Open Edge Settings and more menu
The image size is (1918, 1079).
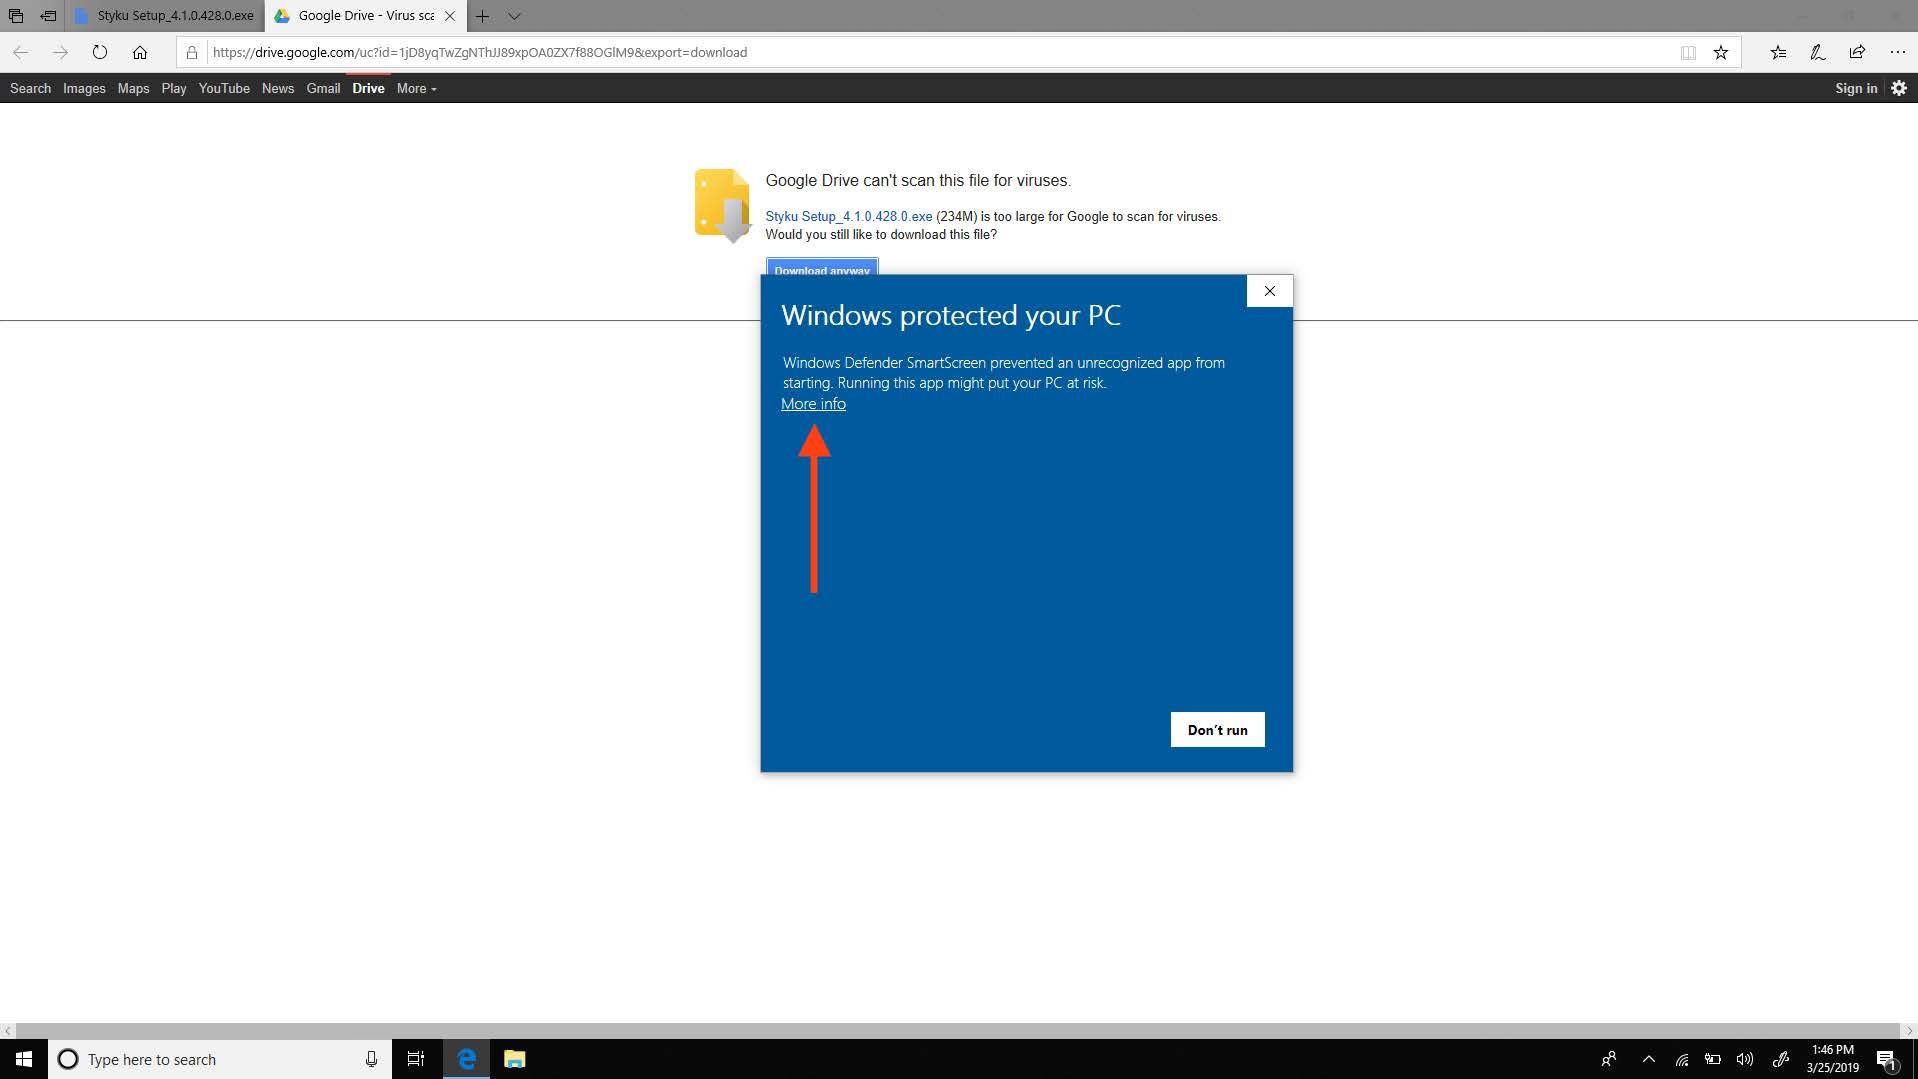[x=1897, y=52]
